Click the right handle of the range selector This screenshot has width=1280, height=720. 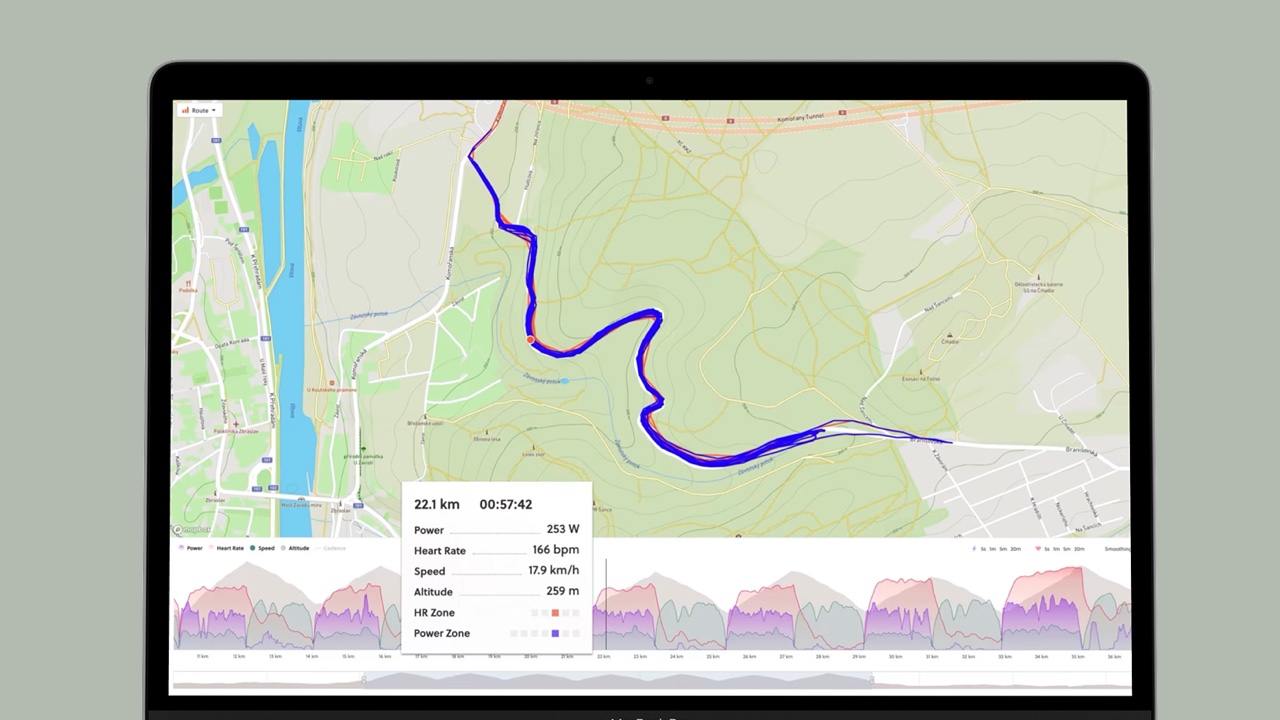(872, 680)
